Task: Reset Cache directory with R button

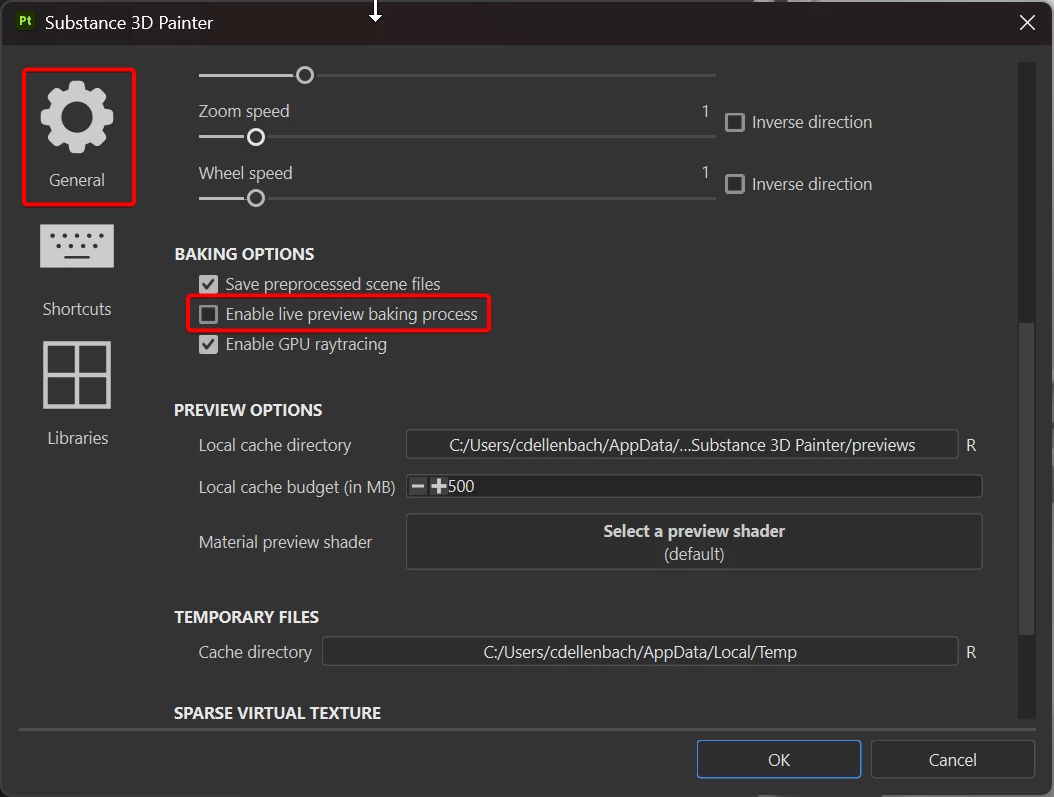Action: pos(971,652)
